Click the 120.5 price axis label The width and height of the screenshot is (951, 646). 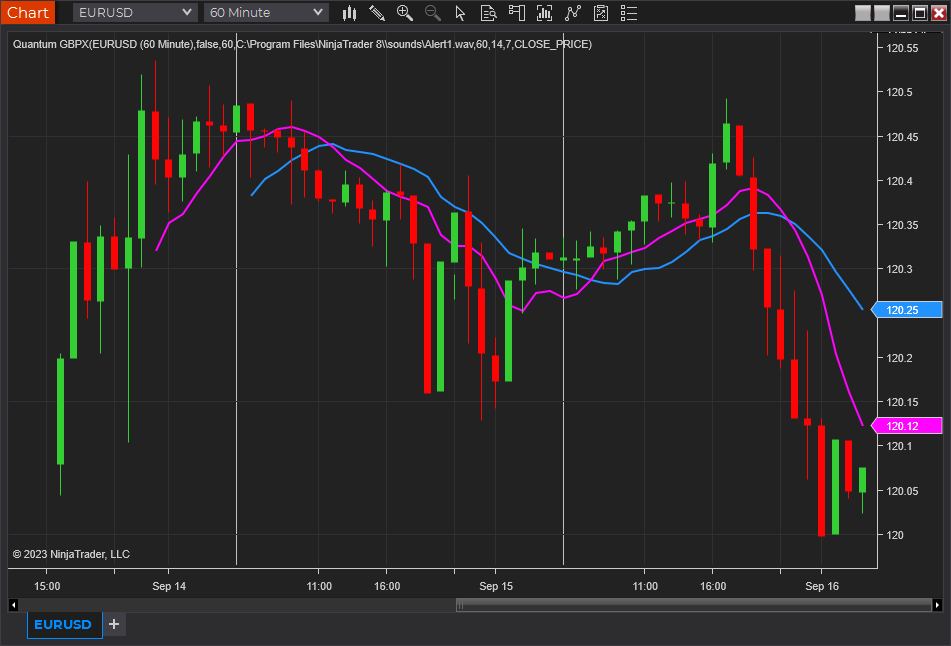(899, 92)
